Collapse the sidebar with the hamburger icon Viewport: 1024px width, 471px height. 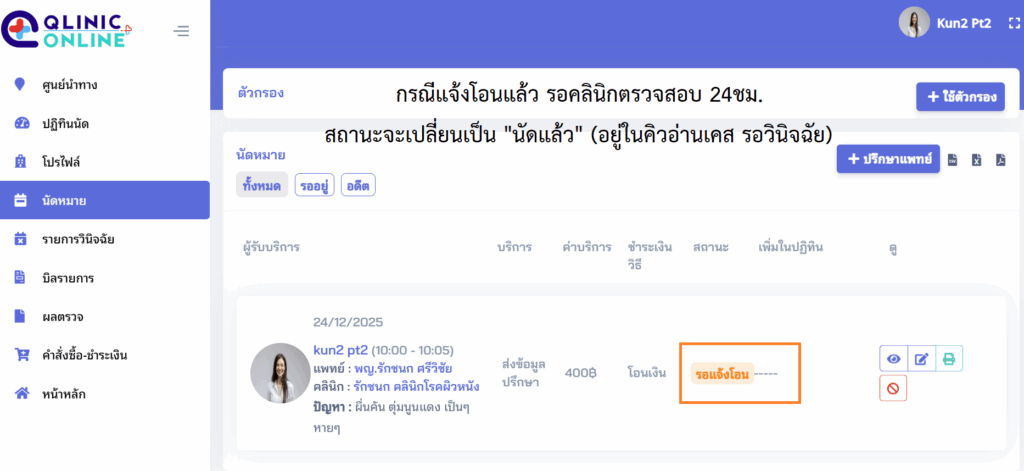[181, 31]
